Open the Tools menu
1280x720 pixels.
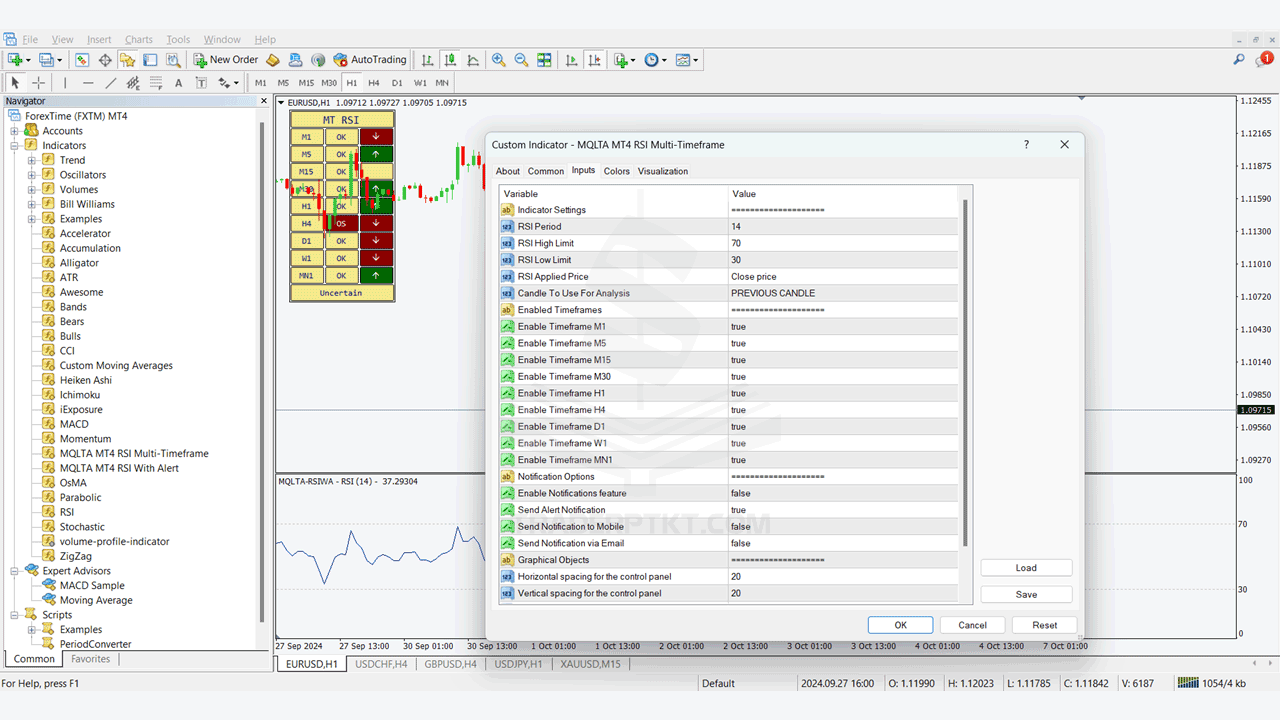point(178,40)
